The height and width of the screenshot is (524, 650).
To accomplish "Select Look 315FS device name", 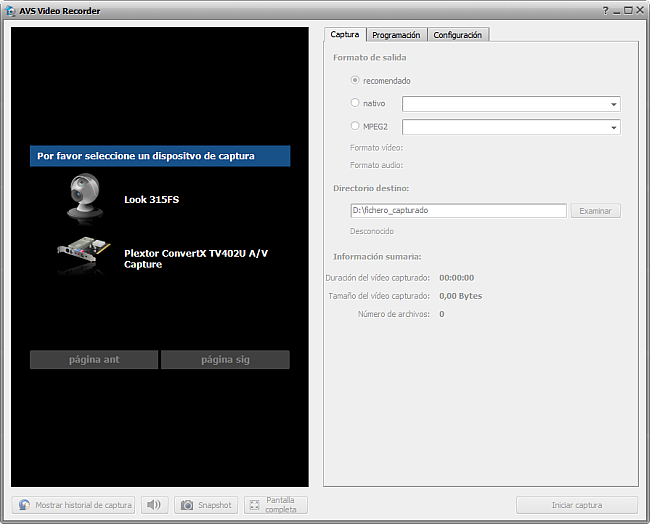I will point(152,199).
